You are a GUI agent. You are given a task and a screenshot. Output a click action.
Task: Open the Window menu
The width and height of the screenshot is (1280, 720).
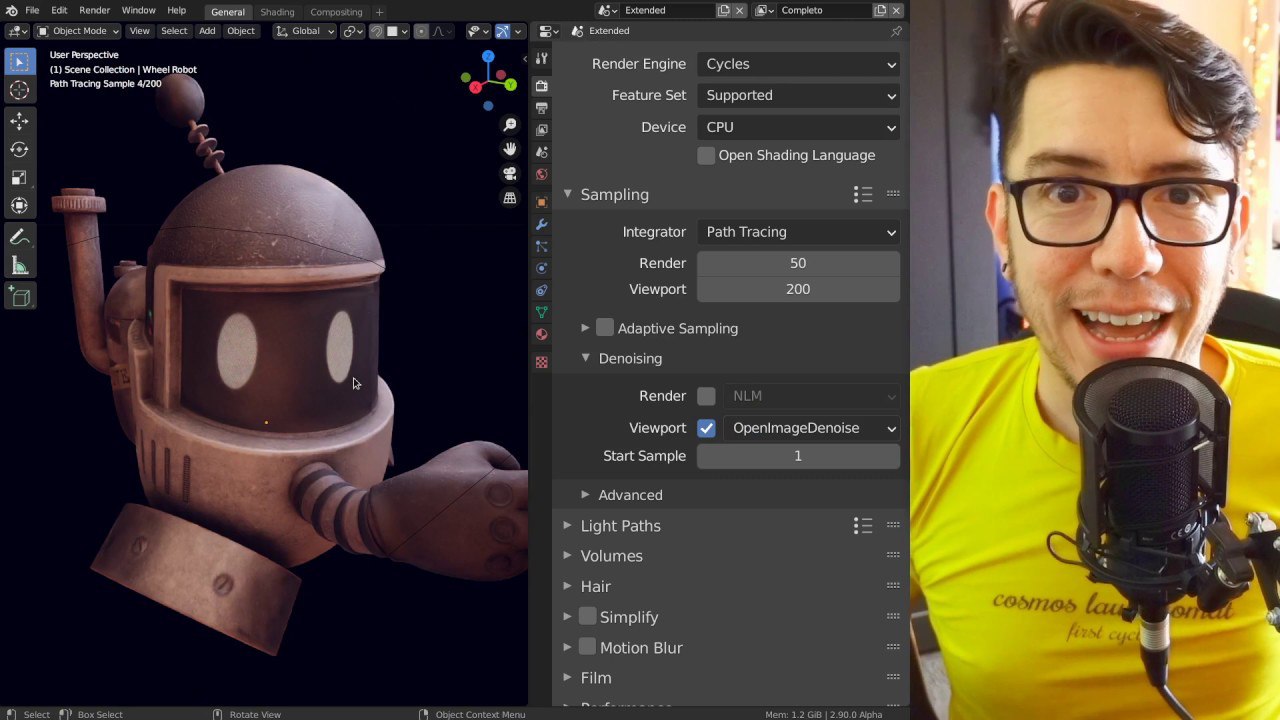pyautogui.click(x=138, y=10)
